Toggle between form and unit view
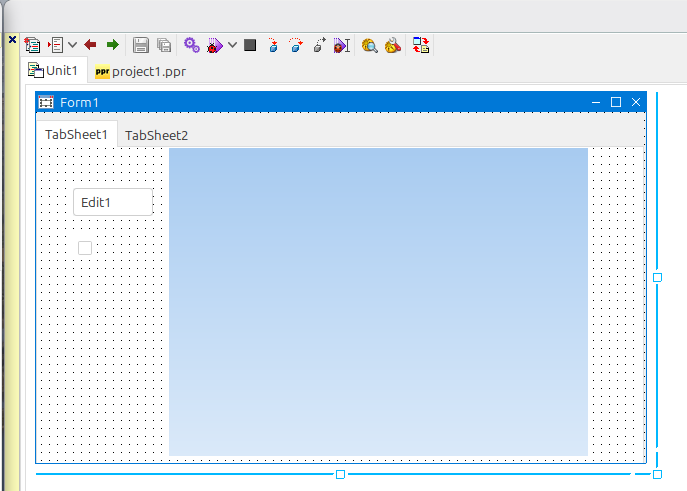 (421, 45)
